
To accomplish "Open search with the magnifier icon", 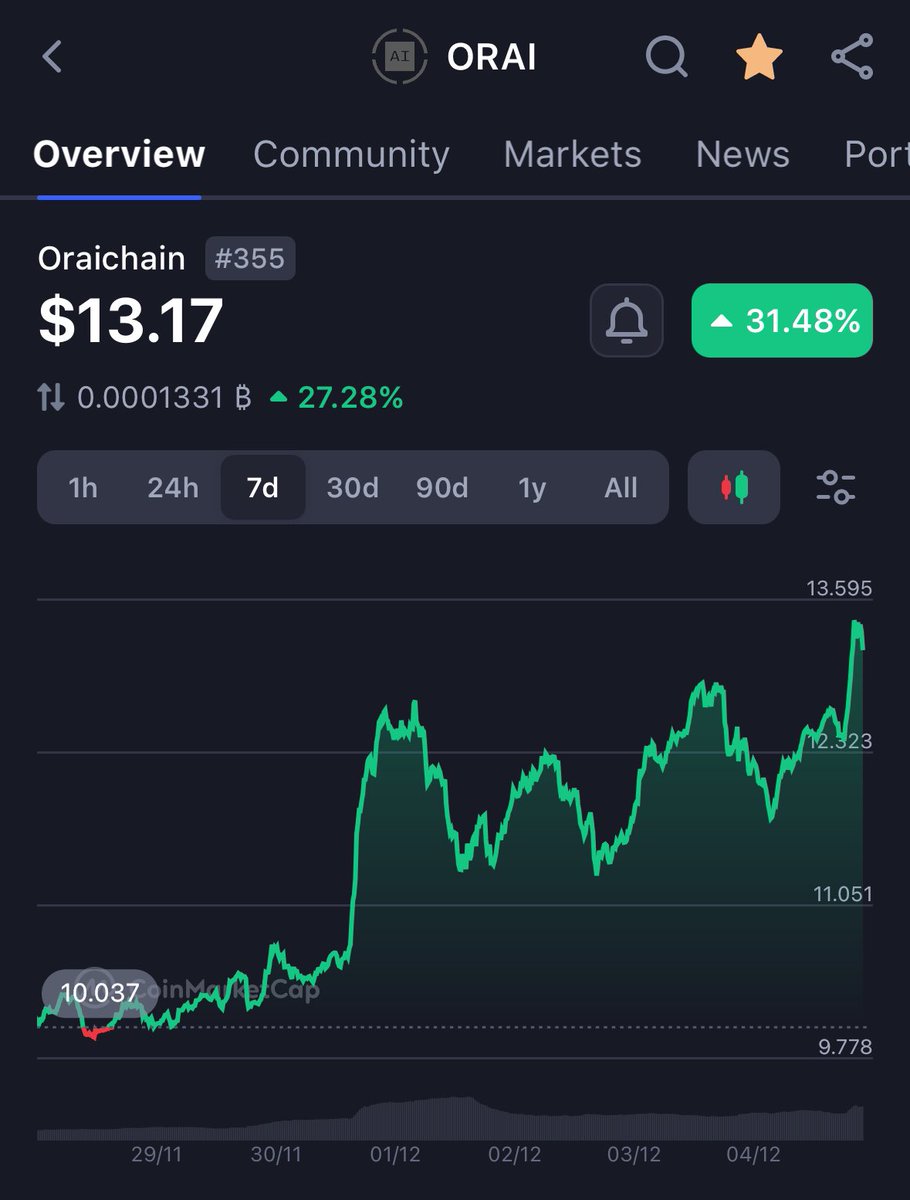I will pos(666,56).
